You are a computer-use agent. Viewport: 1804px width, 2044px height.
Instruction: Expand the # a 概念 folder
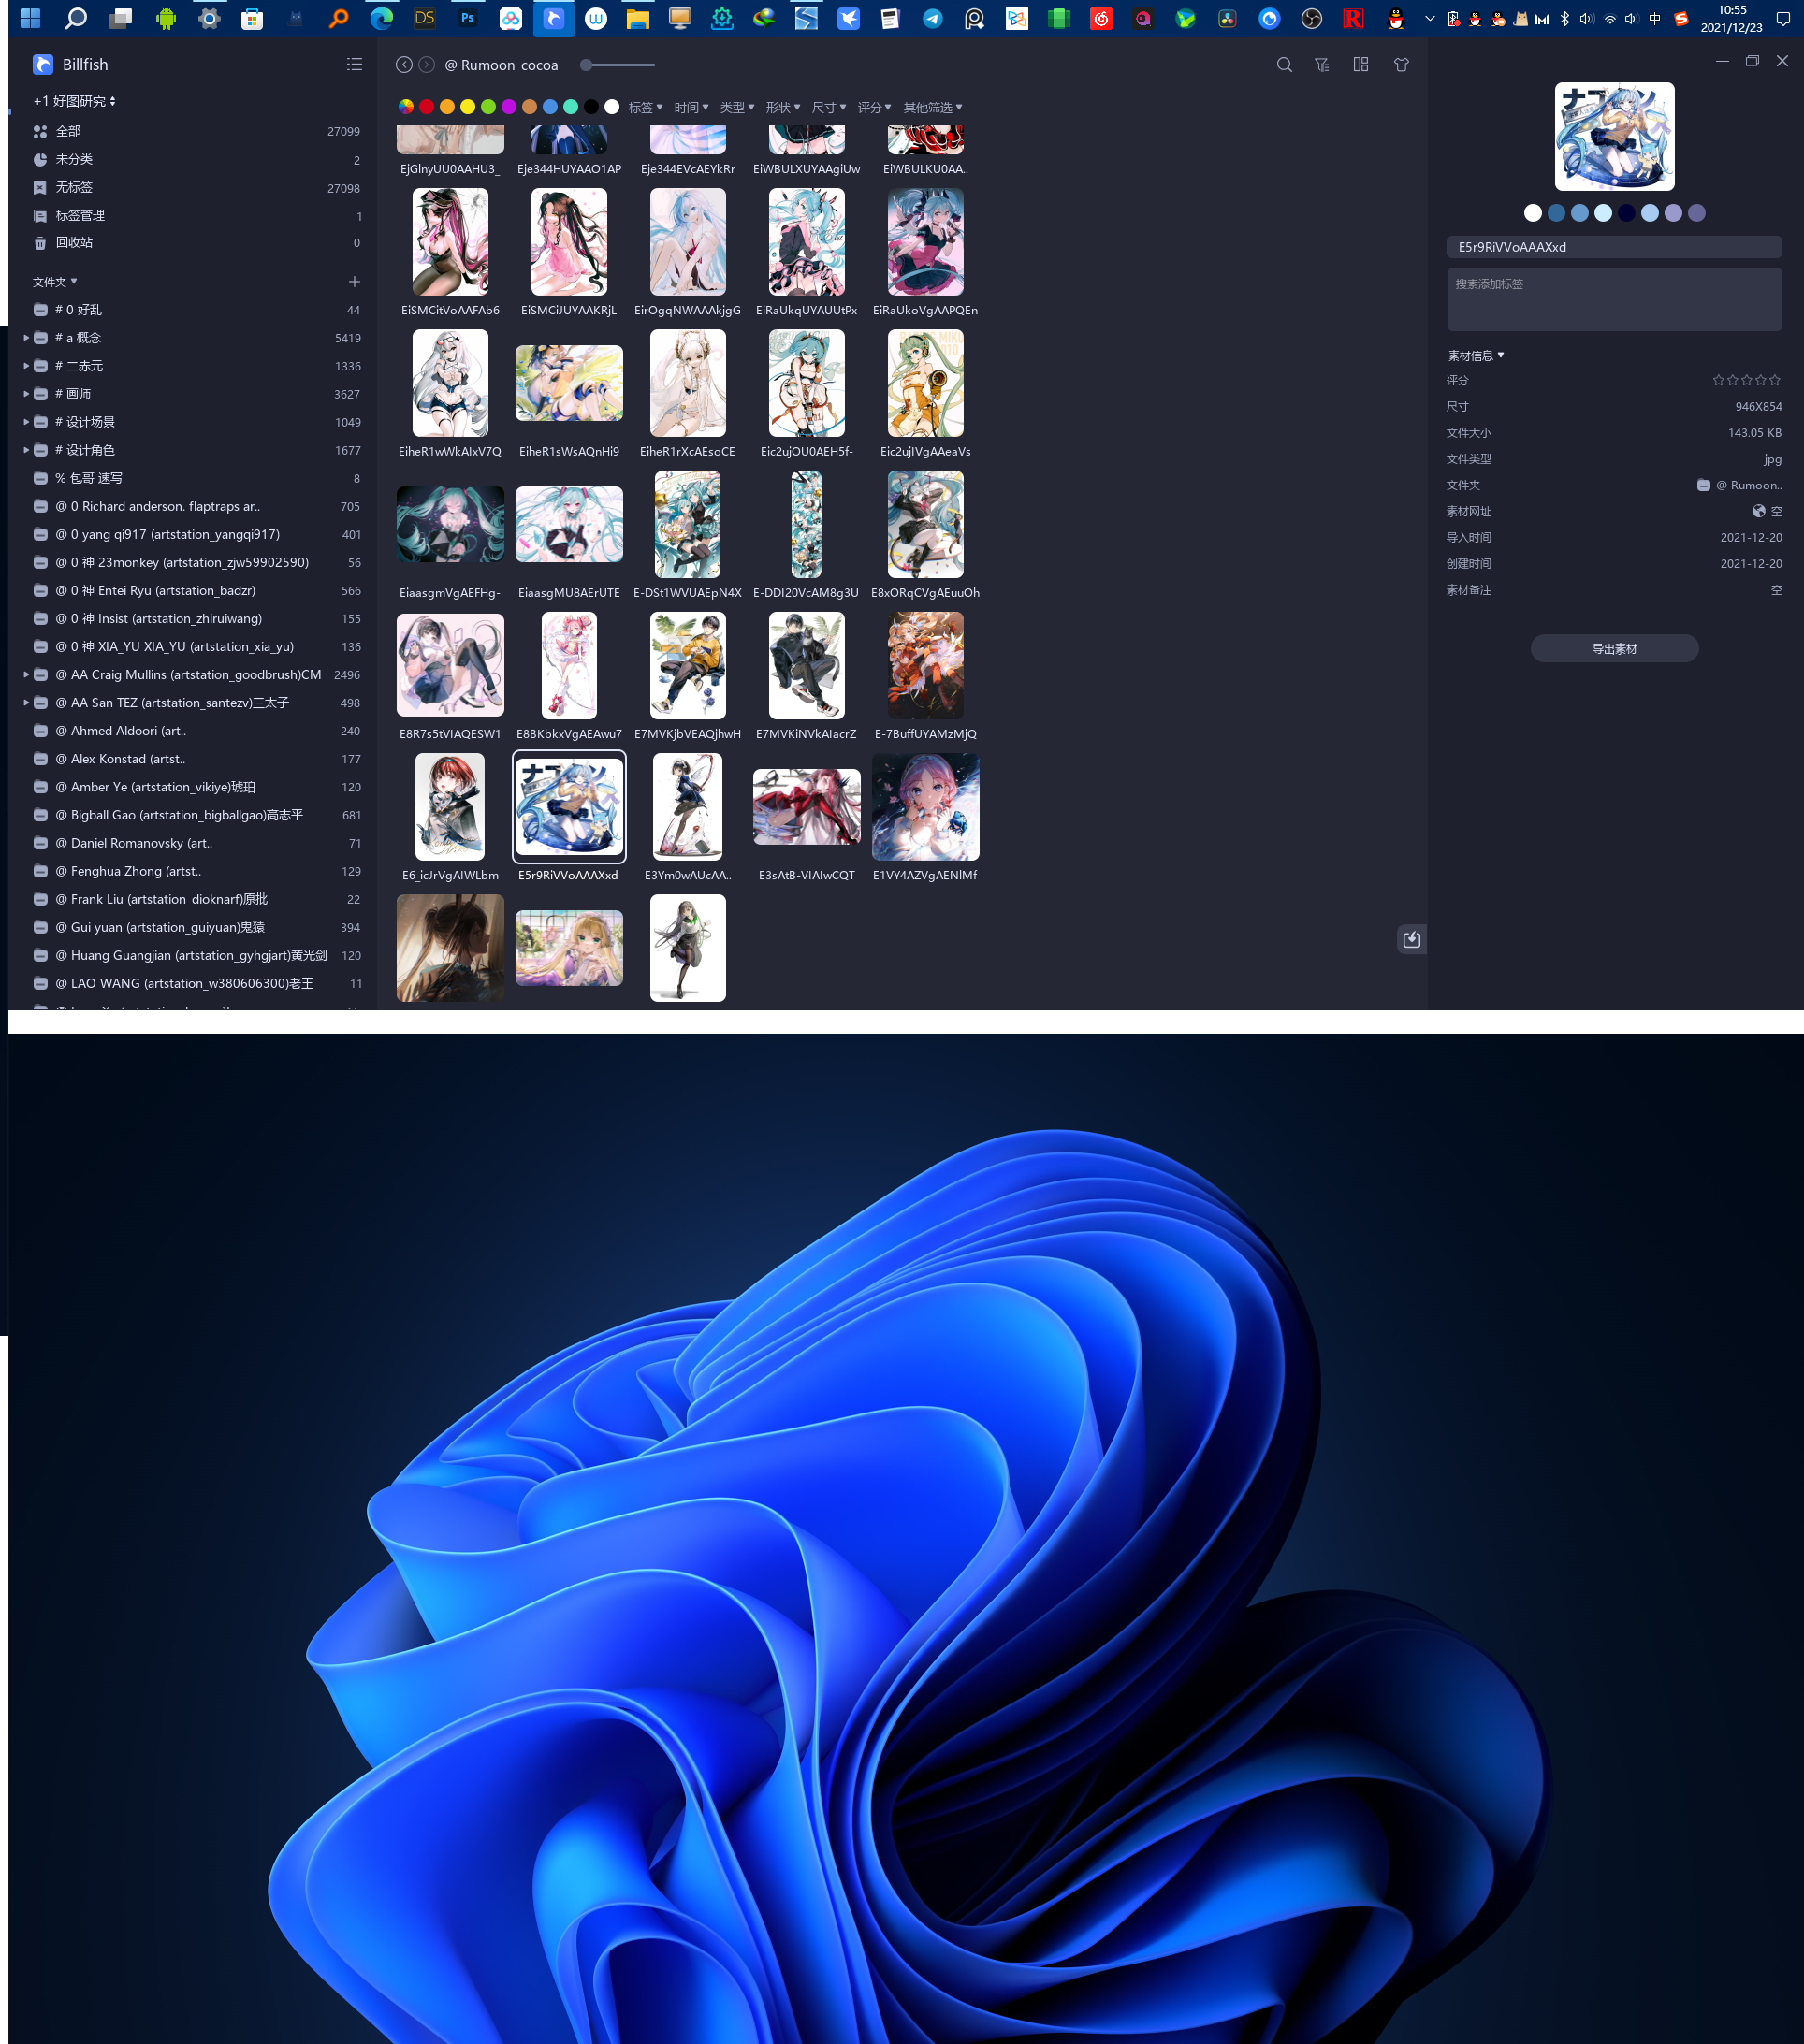click(x=26, y=338)
